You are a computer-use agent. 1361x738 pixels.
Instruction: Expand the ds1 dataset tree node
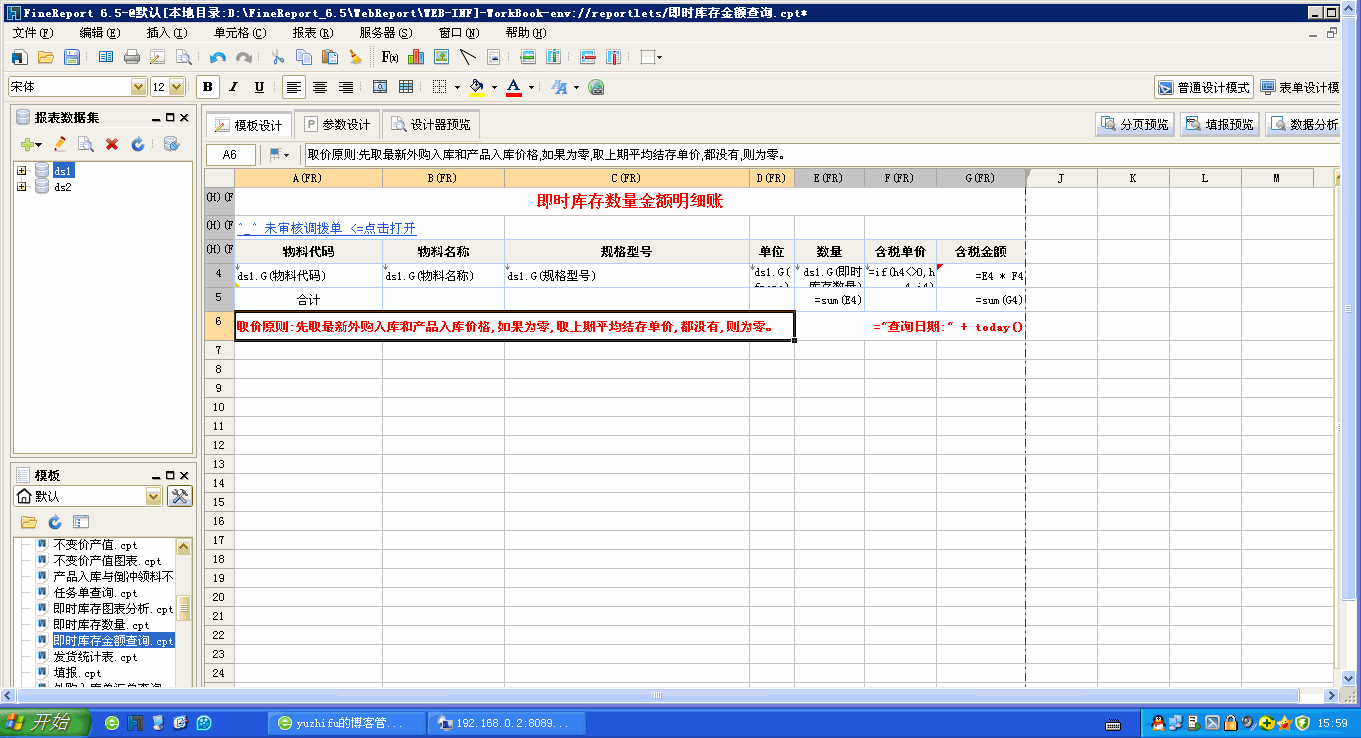click(21, 170)
